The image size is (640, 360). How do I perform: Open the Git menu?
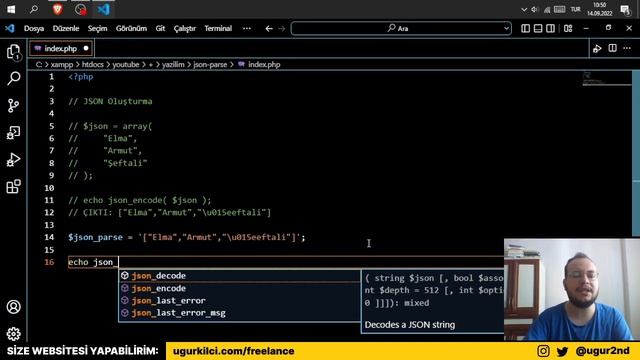pyautogui.click(x=160, y=29)
